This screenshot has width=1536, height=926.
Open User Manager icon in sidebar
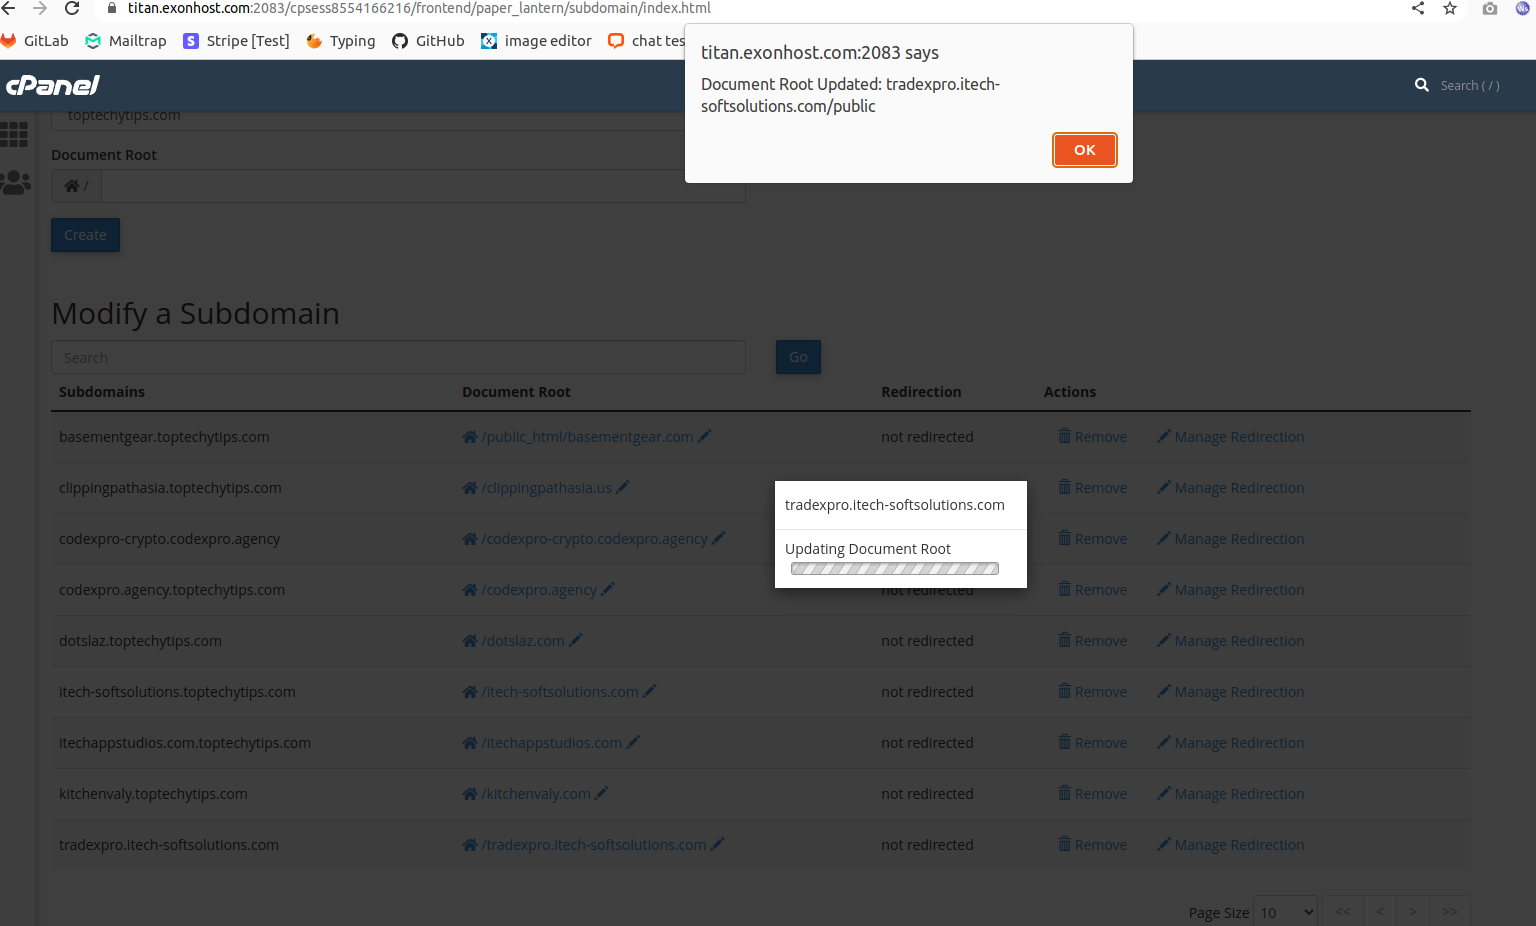[15, 183]
